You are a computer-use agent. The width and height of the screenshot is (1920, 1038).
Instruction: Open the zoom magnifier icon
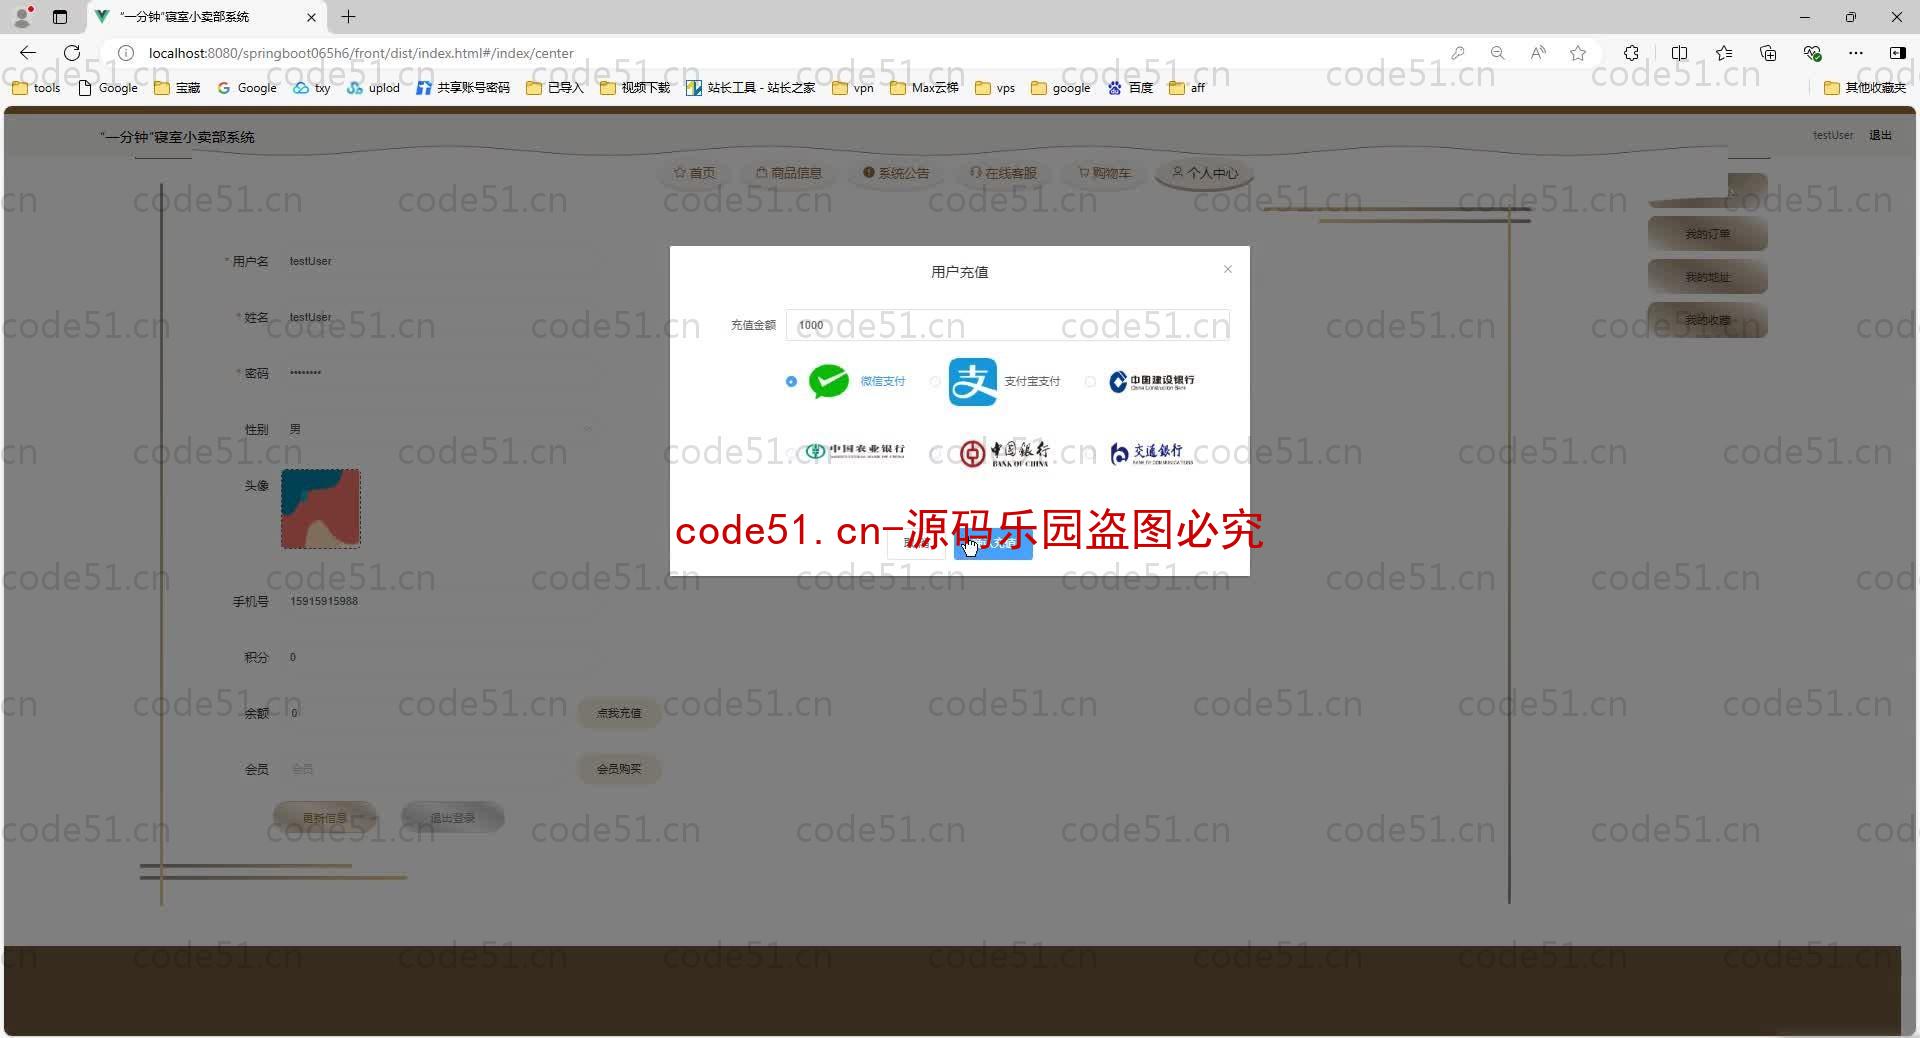[1497, 53]
